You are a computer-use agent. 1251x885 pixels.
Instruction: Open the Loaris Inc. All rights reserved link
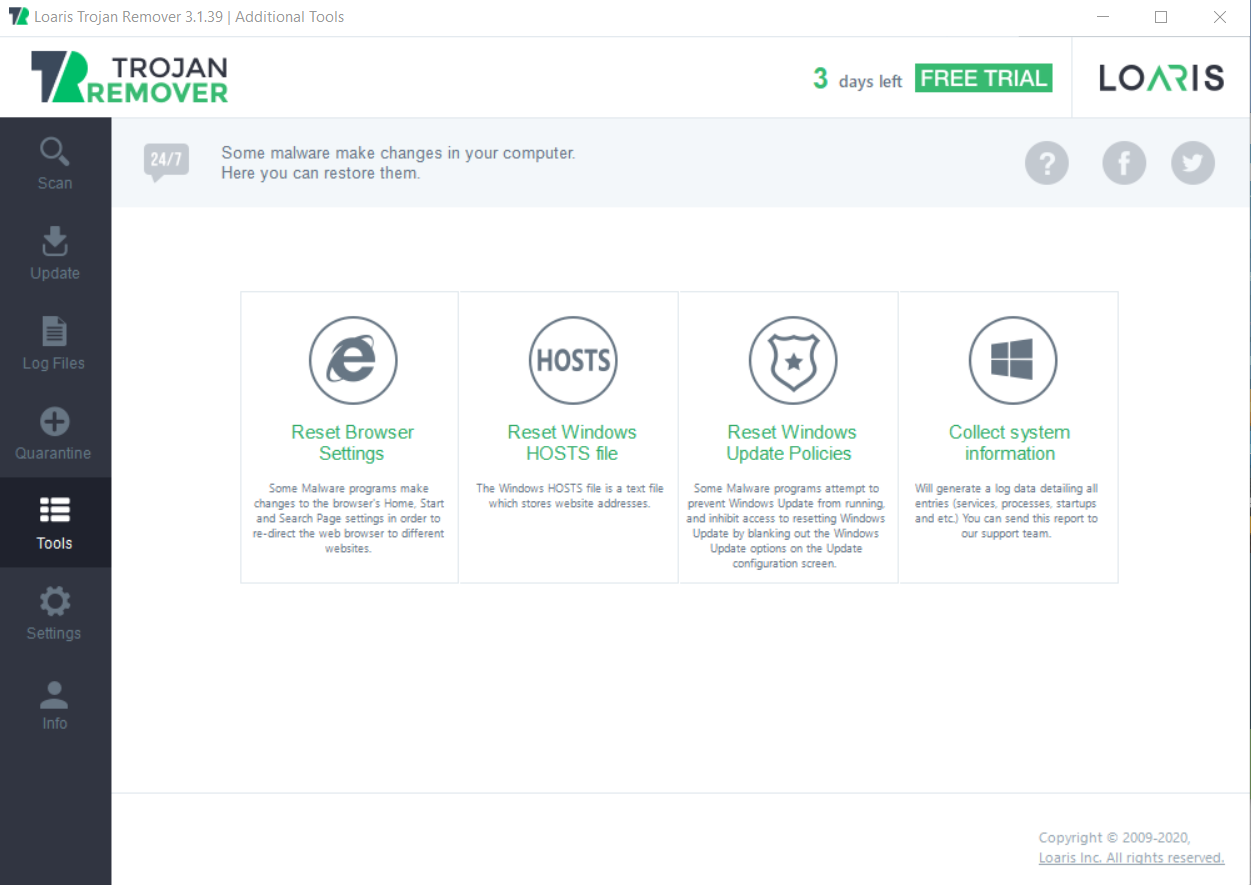[x=1131, y=858]
